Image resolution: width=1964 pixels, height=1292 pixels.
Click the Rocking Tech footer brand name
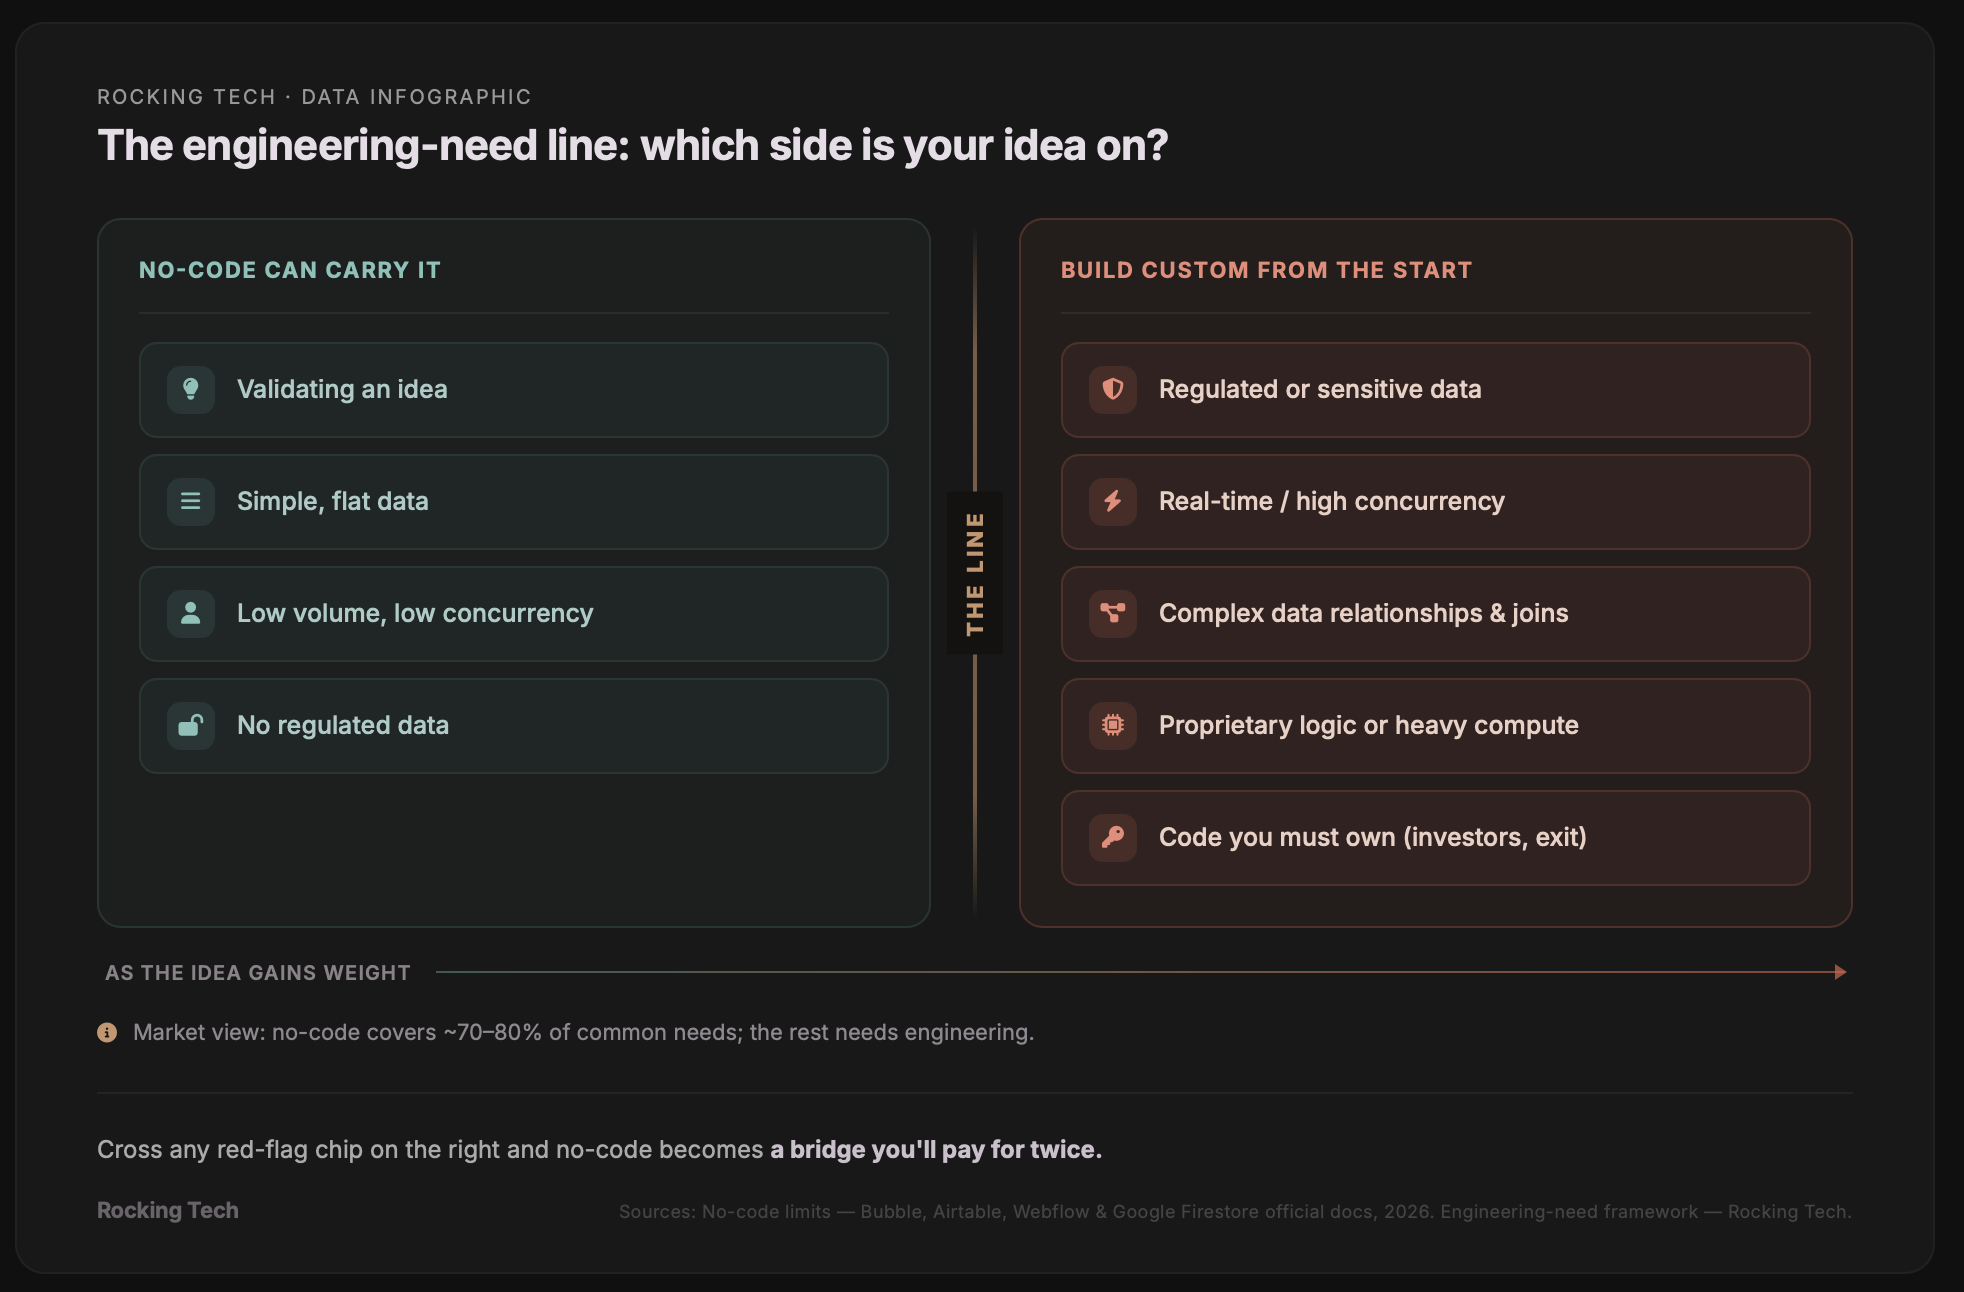168,1210
